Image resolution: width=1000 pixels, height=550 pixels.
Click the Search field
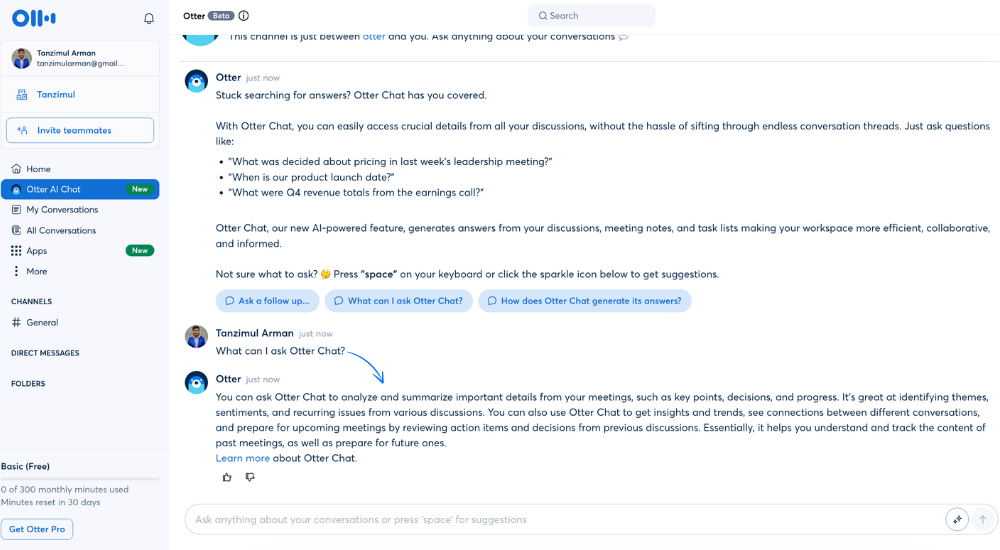point(591,15)
